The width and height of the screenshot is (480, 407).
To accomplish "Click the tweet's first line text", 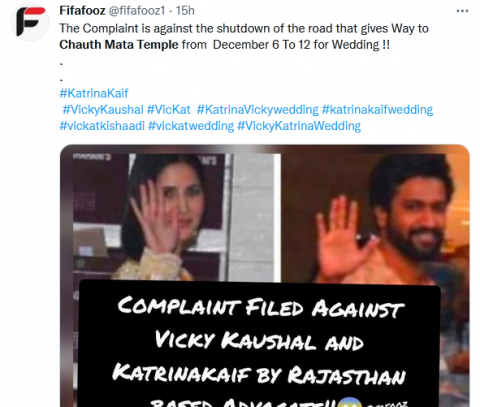I will tap(244, 29).
